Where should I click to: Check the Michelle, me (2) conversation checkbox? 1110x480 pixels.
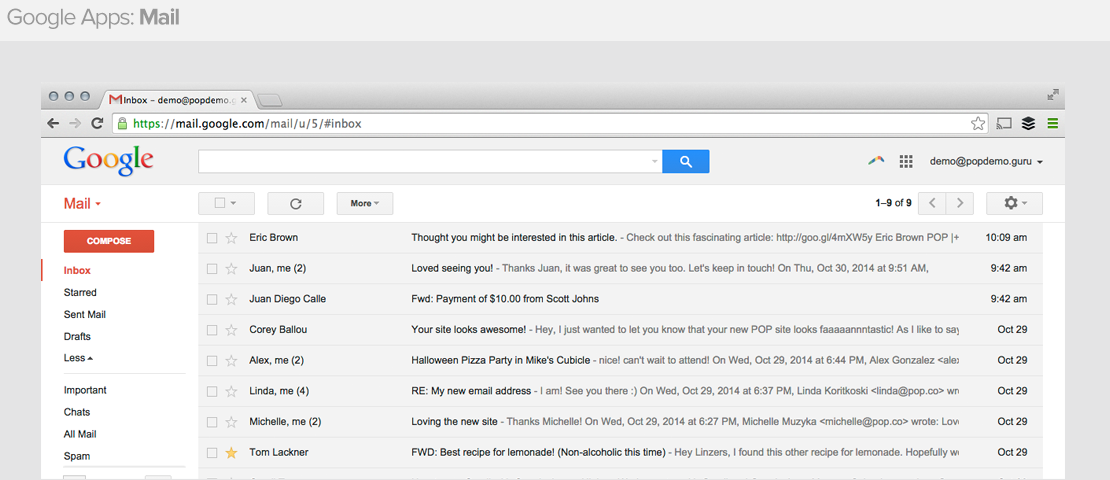[212, 422]
